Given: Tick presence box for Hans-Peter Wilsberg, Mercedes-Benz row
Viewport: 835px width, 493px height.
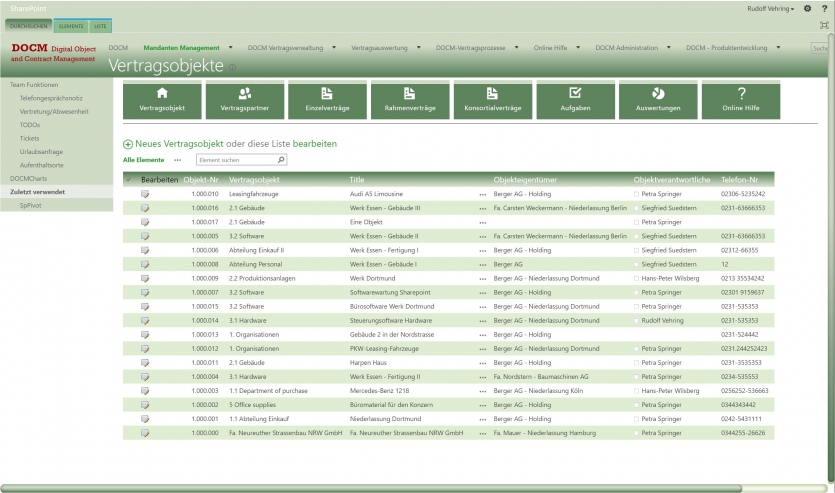Looking at the screenshot, I should [x=636, y=391].
